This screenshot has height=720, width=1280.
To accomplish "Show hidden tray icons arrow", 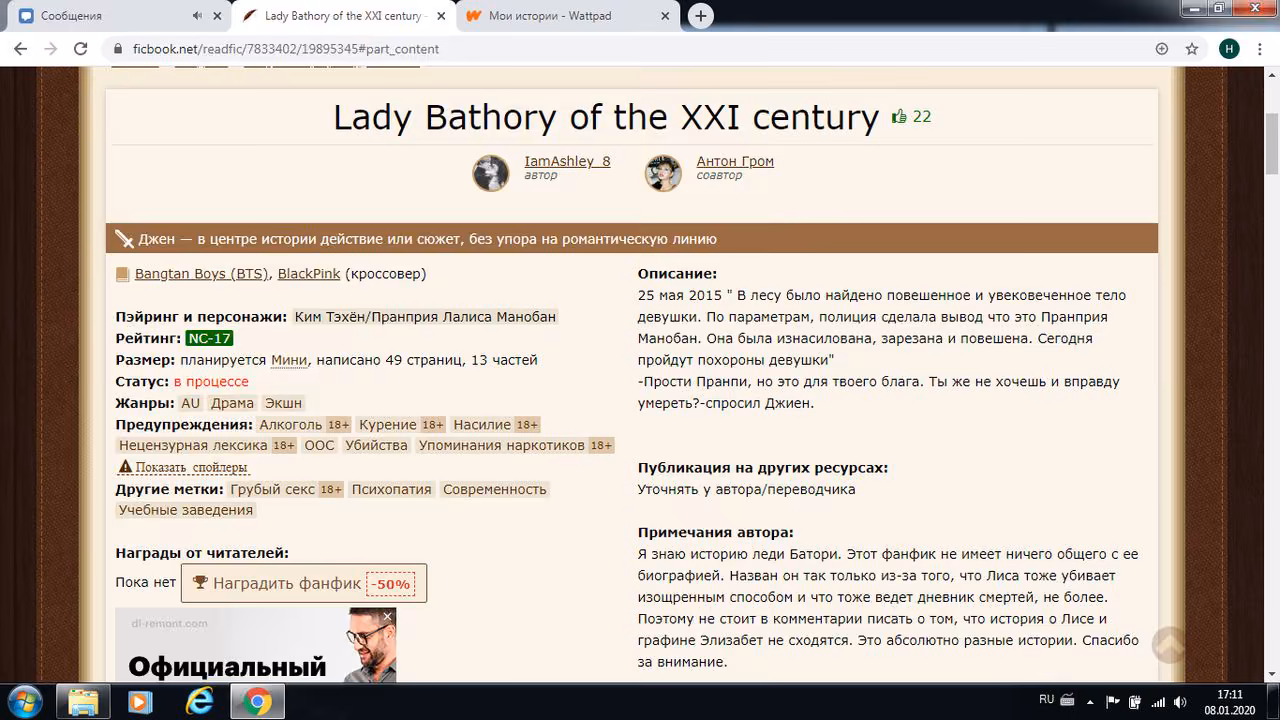I will [1091, 702].
